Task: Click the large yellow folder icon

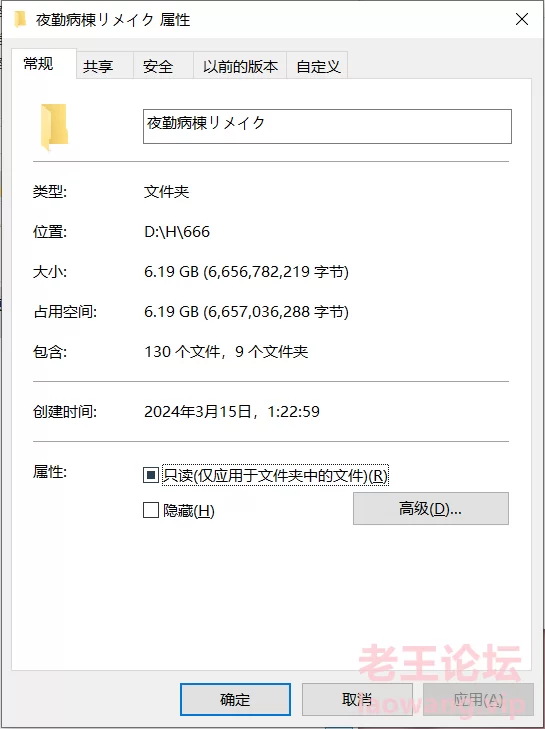Action: pyautogui.click(x=54, y=127)
